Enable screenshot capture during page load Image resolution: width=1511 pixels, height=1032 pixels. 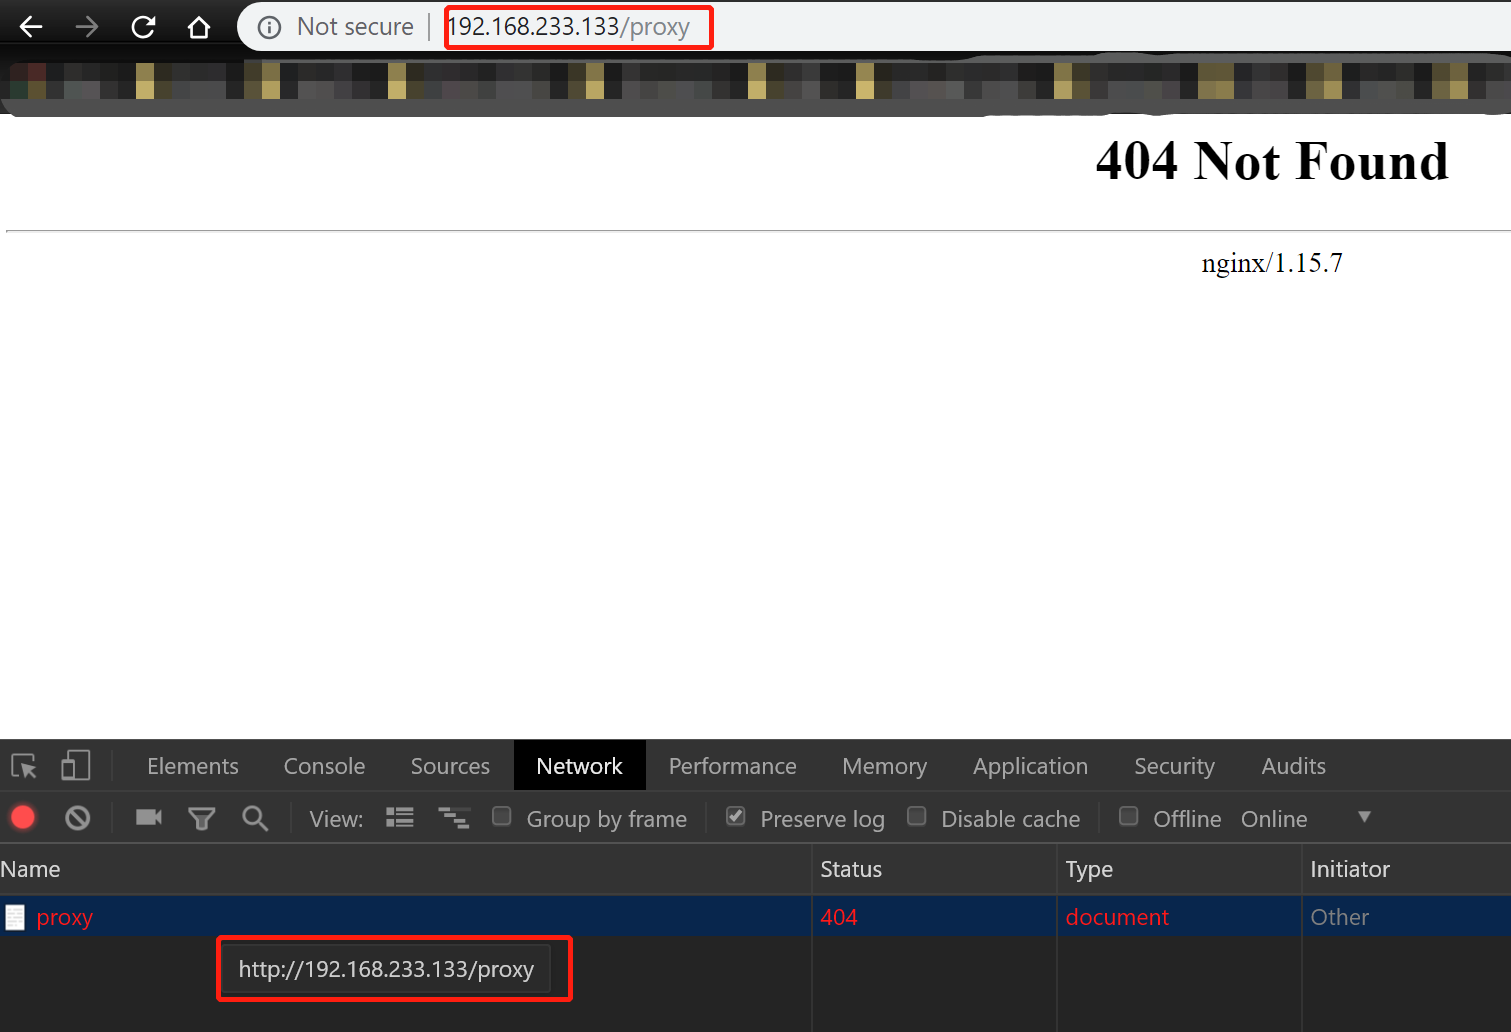[148, 817]
